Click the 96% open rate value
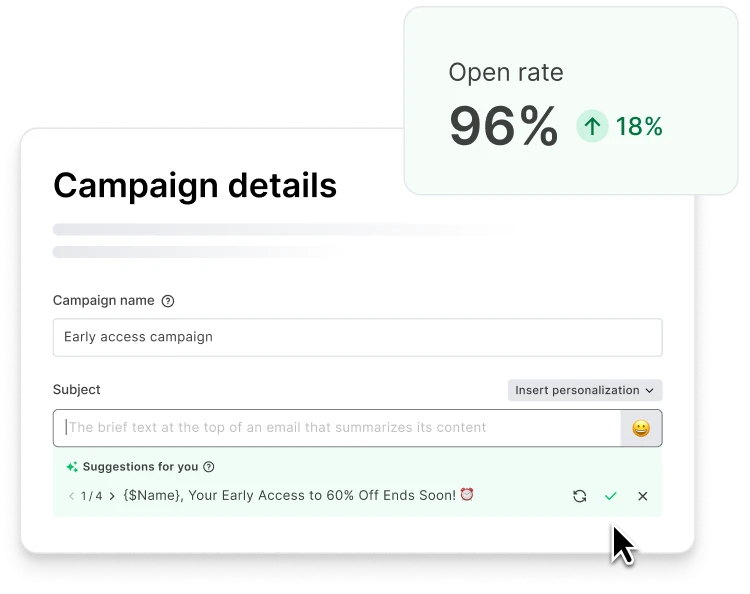The width and height of the screenshot is (750, 594). point(503,127)
